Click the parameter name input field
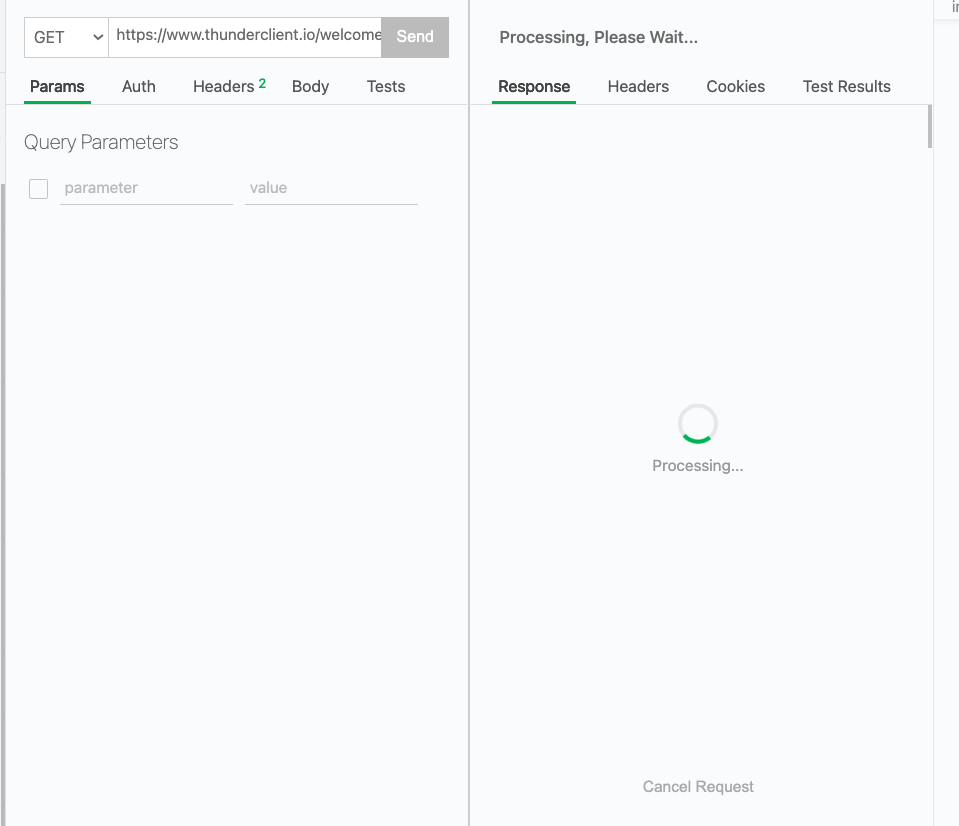 (x=146, y=188)
